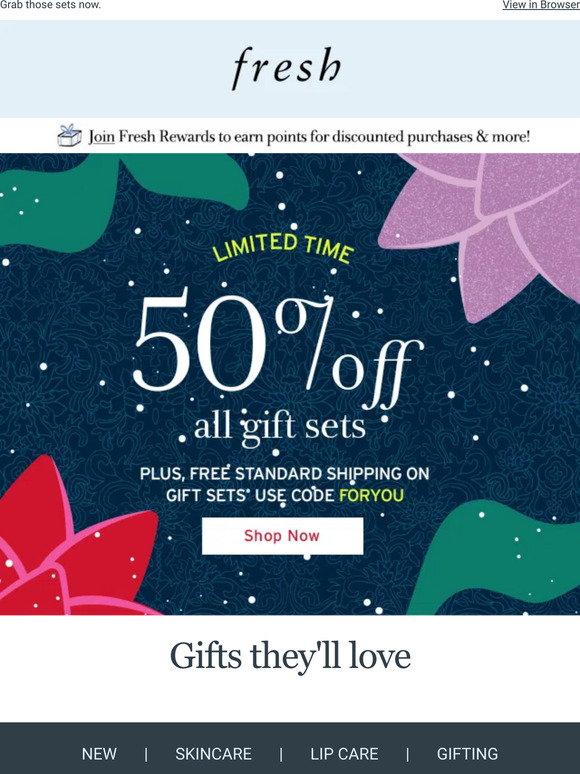Image resolution: width=580 pixels, height=774 pixels.
Task: Click the Grab those sets now preheader
Action: [50, 5]
